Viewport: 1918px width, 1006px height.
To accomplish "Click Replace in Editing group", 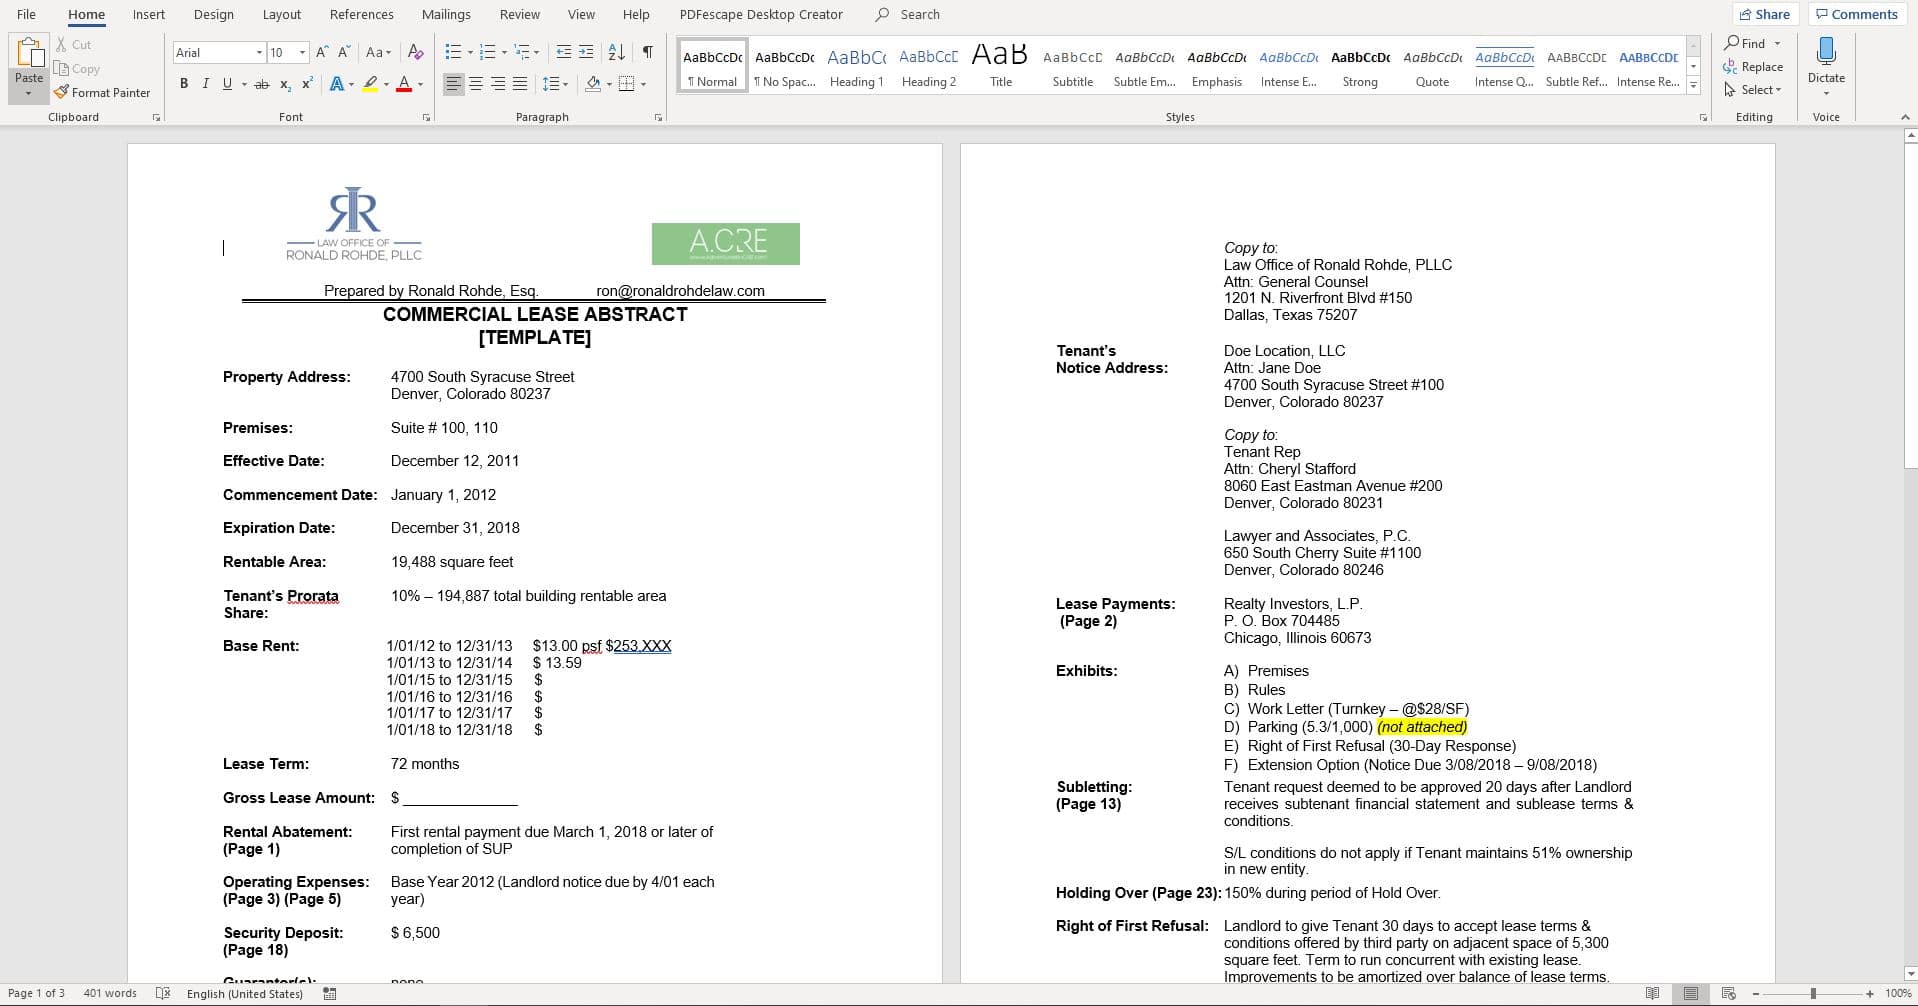I will [x=1753, y=67].
